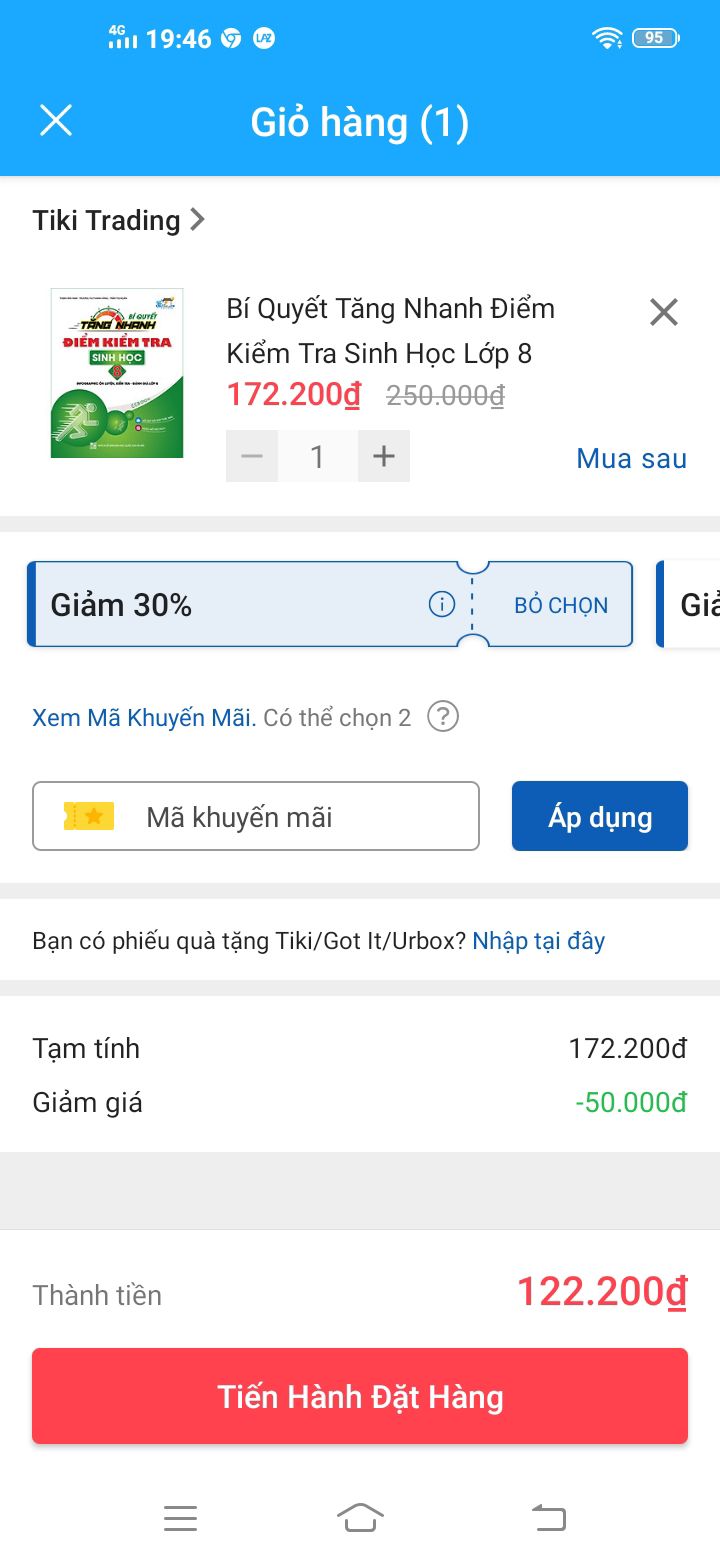720x1560 pixels.
Task: Tap the yellow star coupon ticket icon
Action: tap(89, 816)
